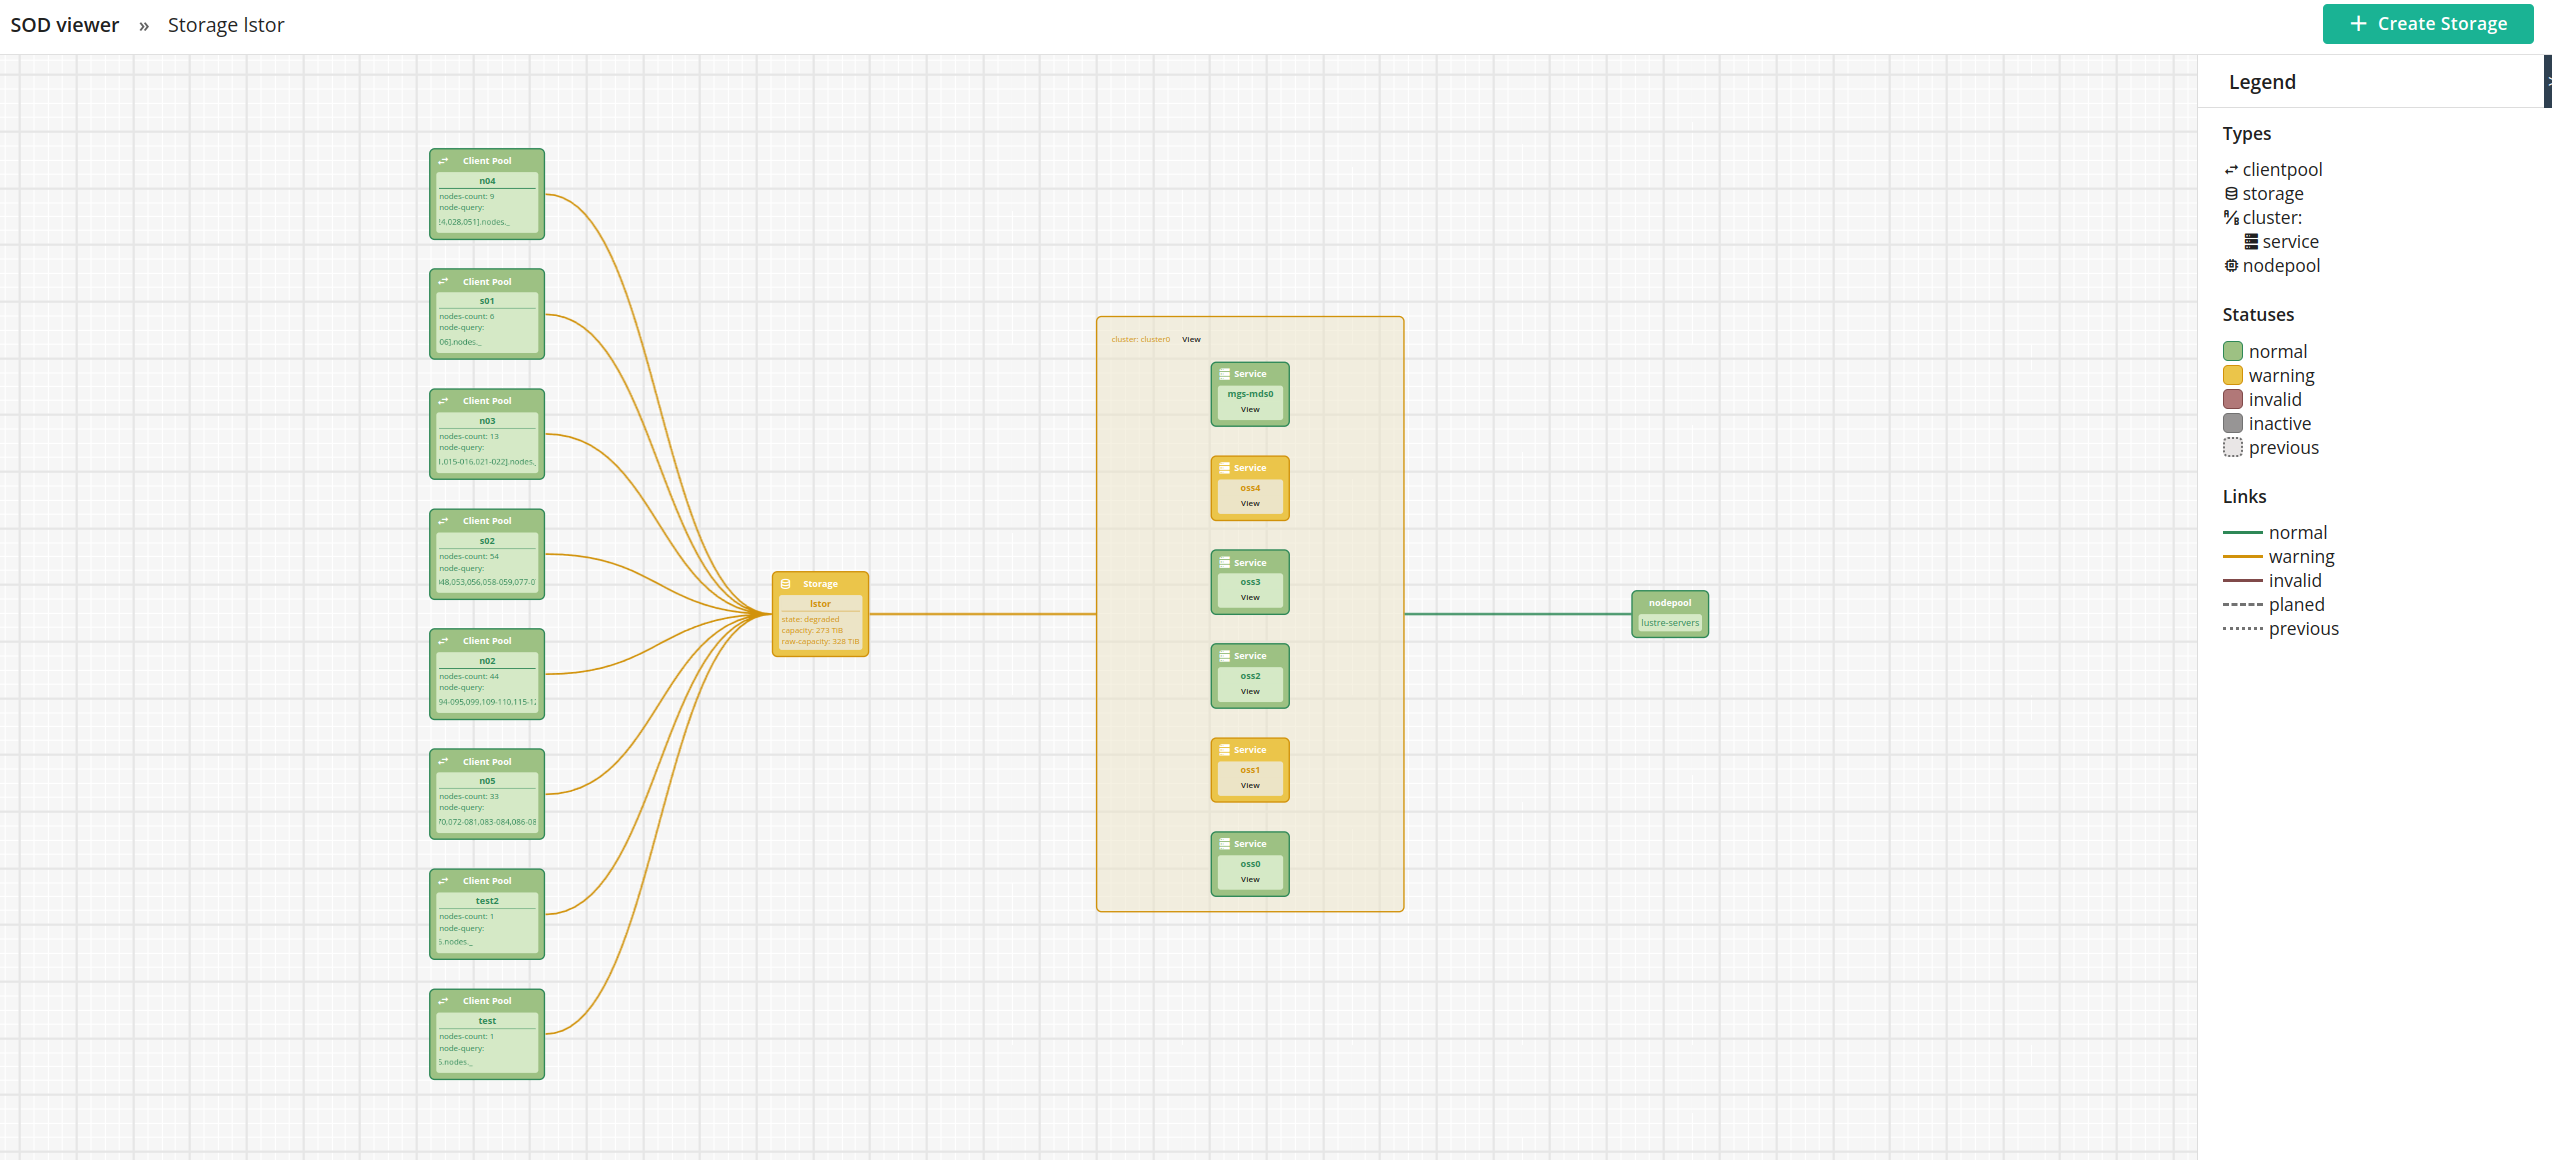Screen dimensions: 2552x1160
Task: Click the normal link green line sample
Action: (x=2242, y=532)
